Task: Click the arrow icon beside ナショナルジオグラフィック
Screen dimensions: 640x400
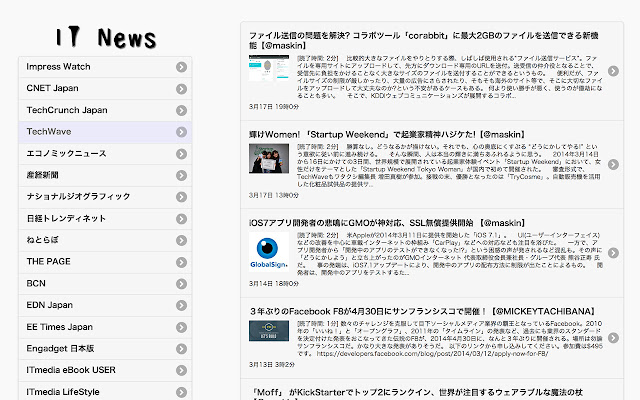Action: [182, 197]
